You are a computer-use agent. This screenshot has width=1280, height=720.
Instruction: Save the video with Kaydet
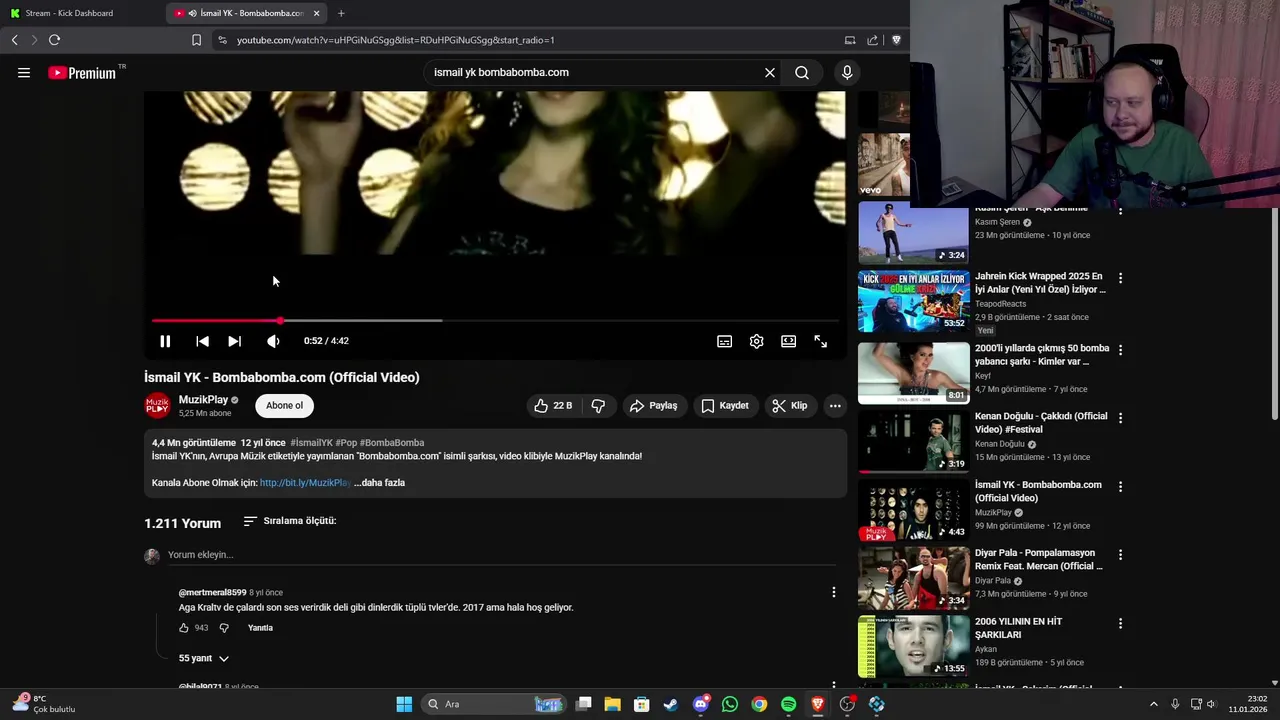(x=725, y=406)
